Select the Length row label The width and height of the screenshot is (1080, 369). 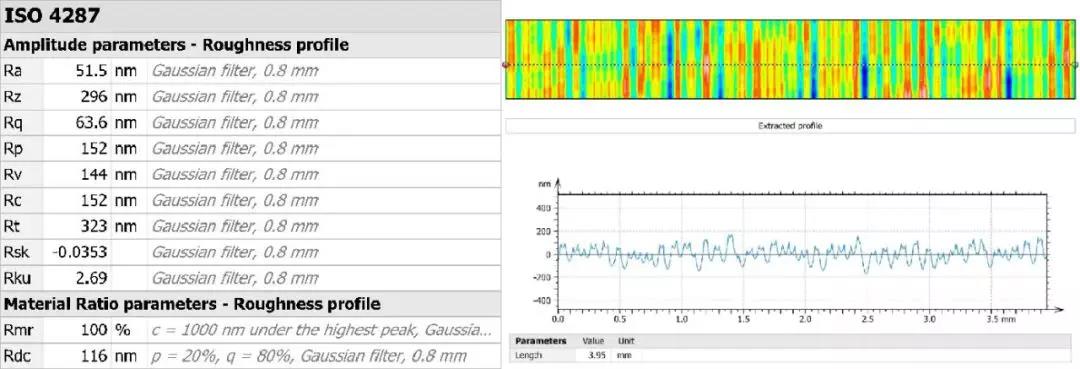[x=528, y=356]
